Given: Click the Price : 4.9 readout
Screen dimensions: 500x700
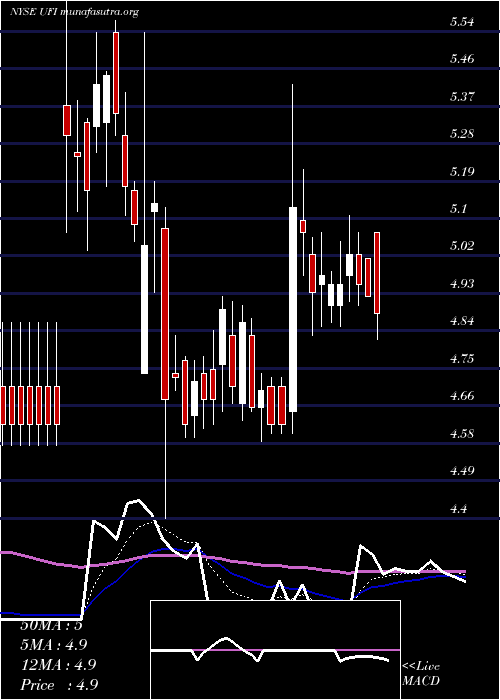Looking at the screenshot, I should coord(59,685).
